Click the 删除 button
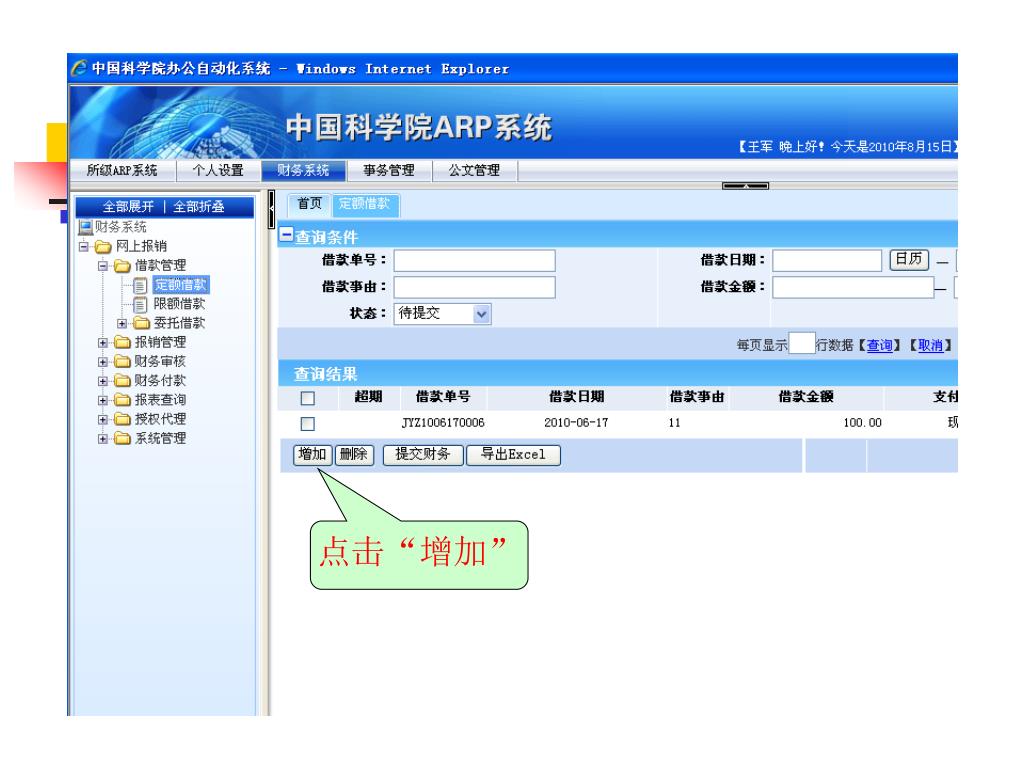The width and height of the screenshot is (1024, 768). 354,454
